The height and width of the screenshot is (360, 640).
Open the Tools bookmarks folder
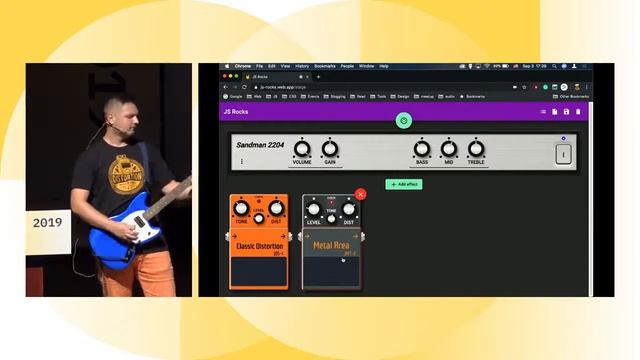pyautogui.click(x=378, y=97)
